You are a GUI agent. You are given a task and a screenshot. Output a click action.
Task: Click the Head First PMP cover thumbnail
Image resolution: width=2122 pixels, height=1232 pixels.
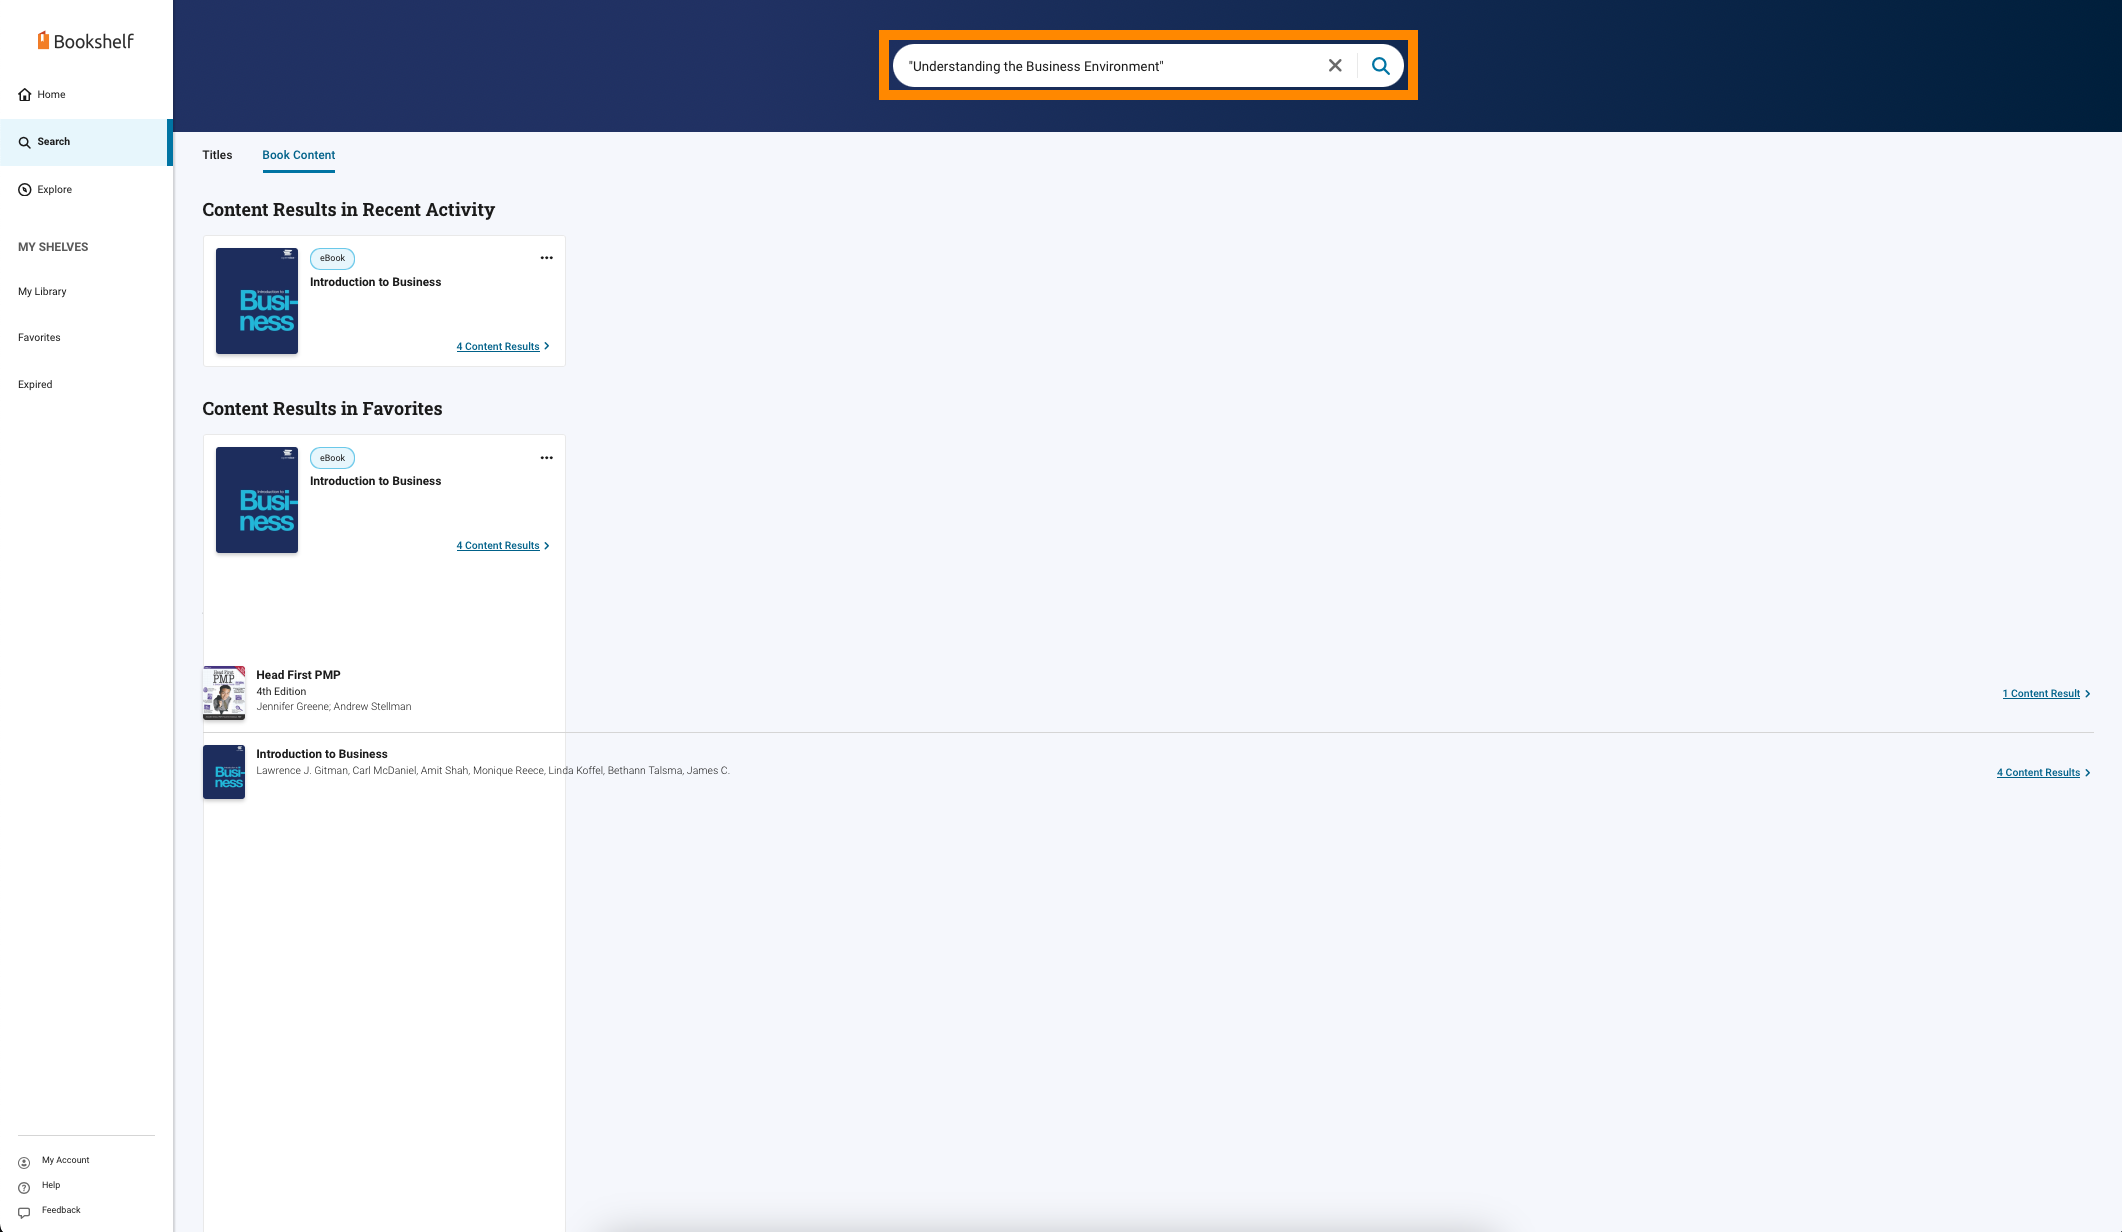click(x=224, y=692)
